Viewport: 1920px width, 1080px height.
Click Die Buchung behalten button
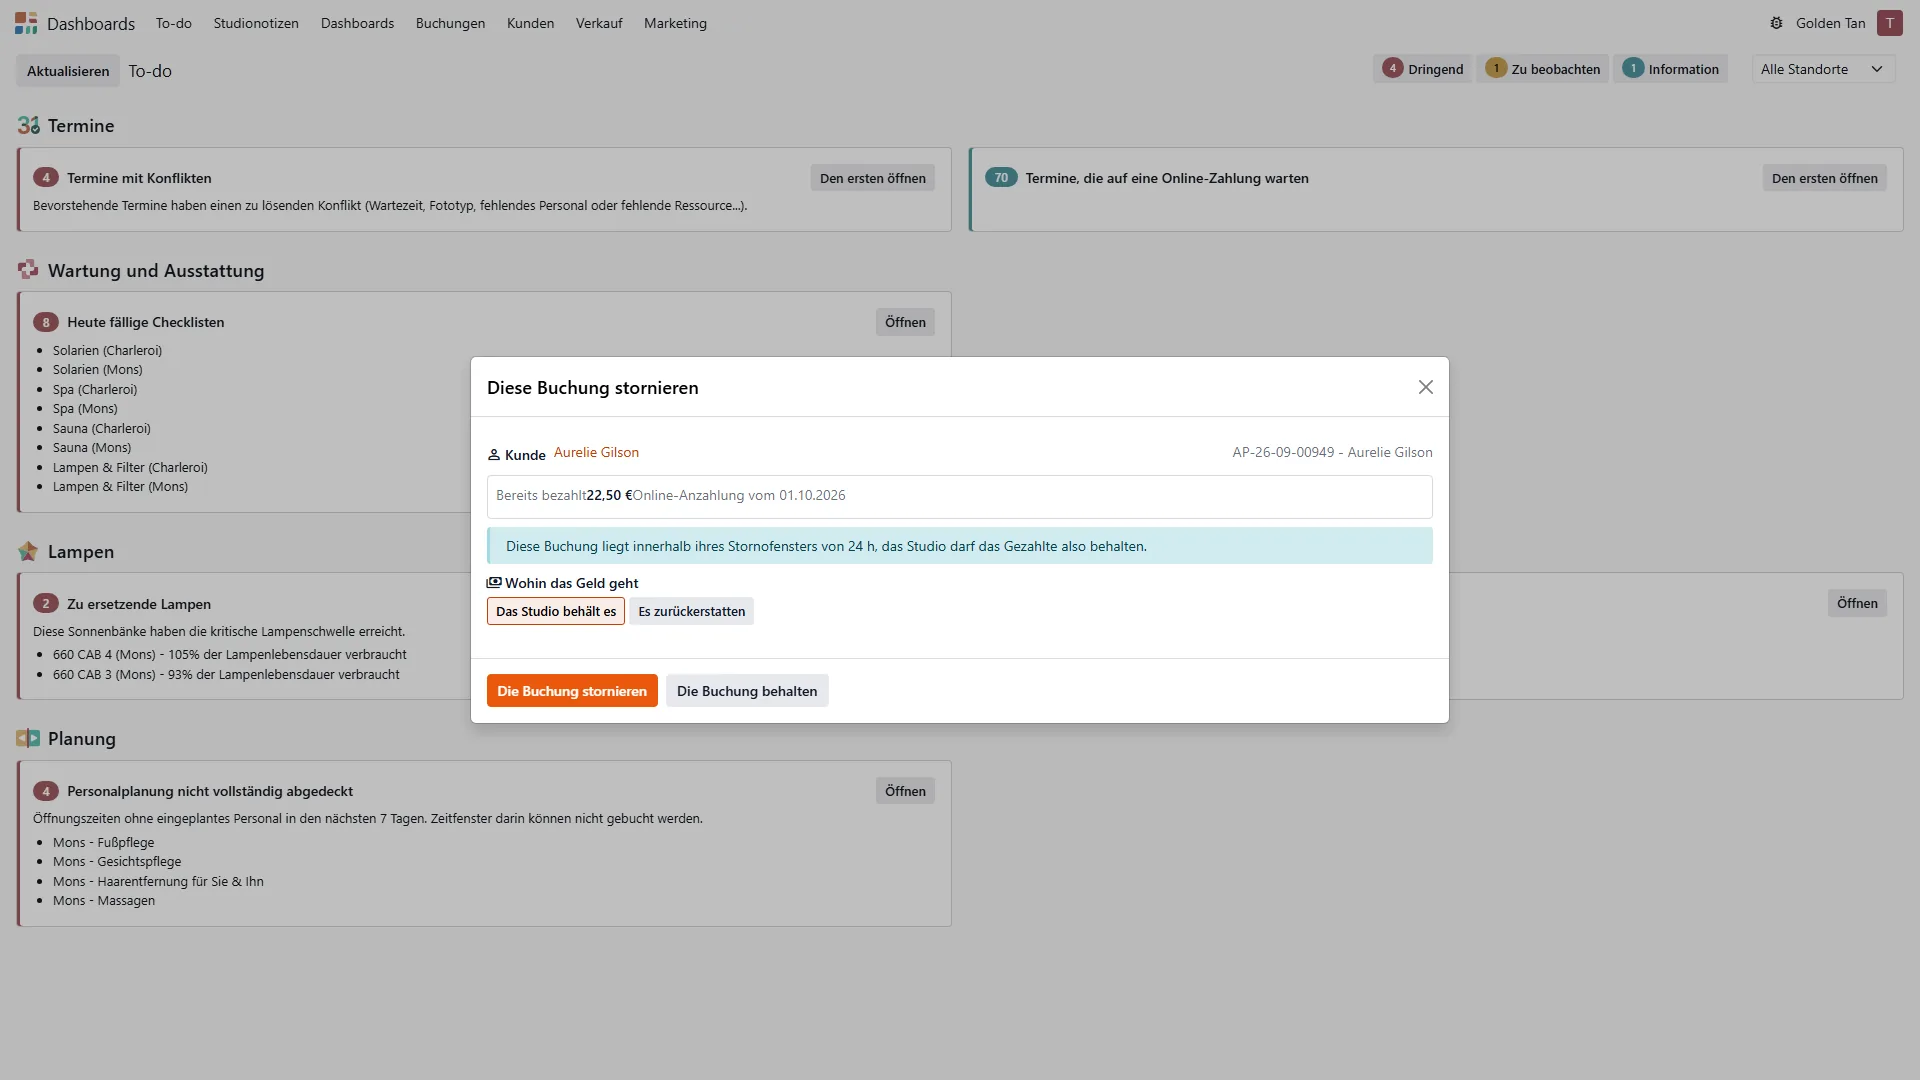tap(747, 691)
